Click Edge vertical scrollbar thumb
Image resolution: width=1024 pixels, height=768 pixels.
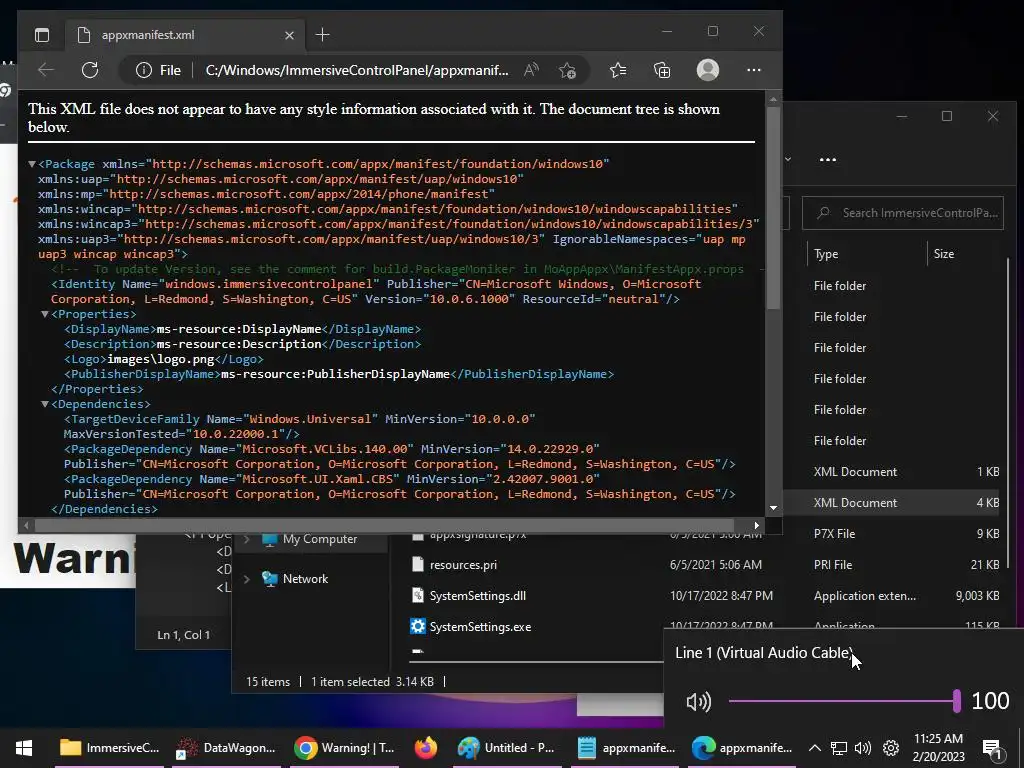tap(773, 208)
